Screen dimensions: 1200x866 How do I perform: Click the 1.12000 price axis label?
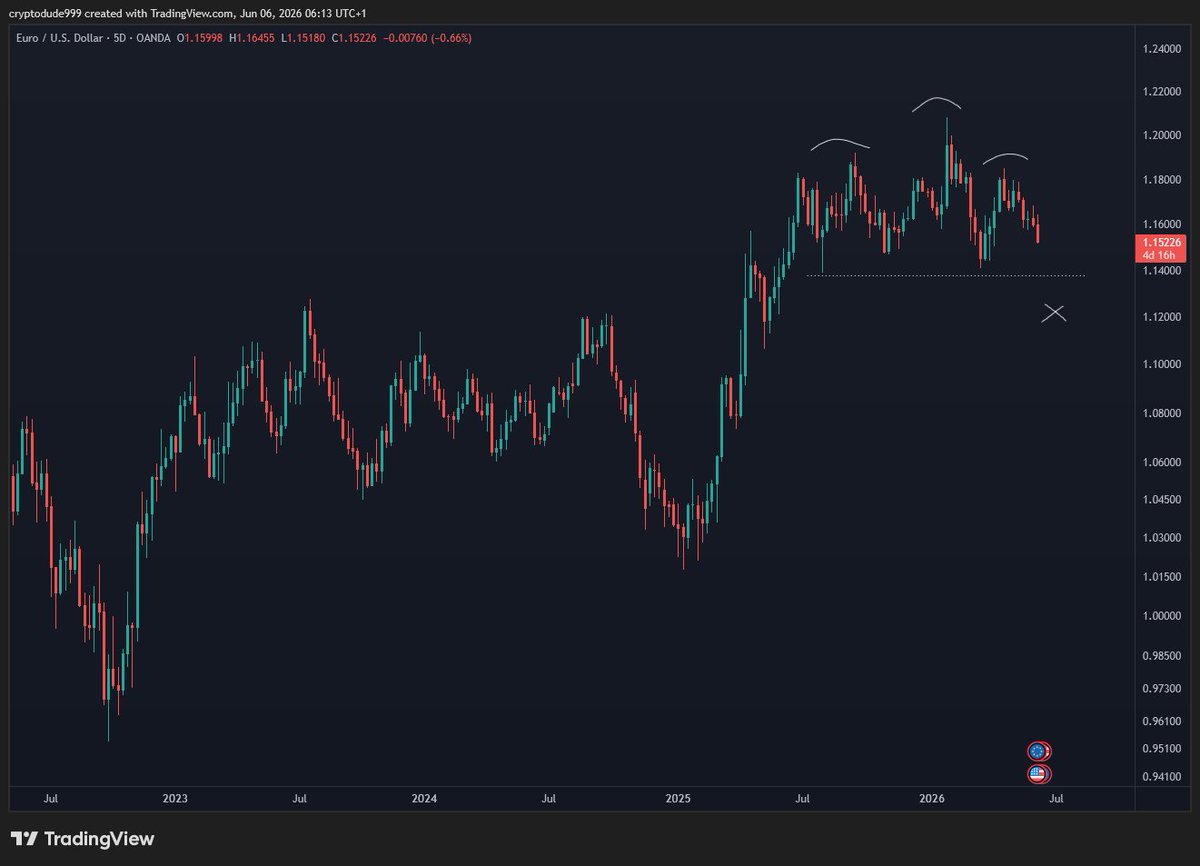[1162, 317]
